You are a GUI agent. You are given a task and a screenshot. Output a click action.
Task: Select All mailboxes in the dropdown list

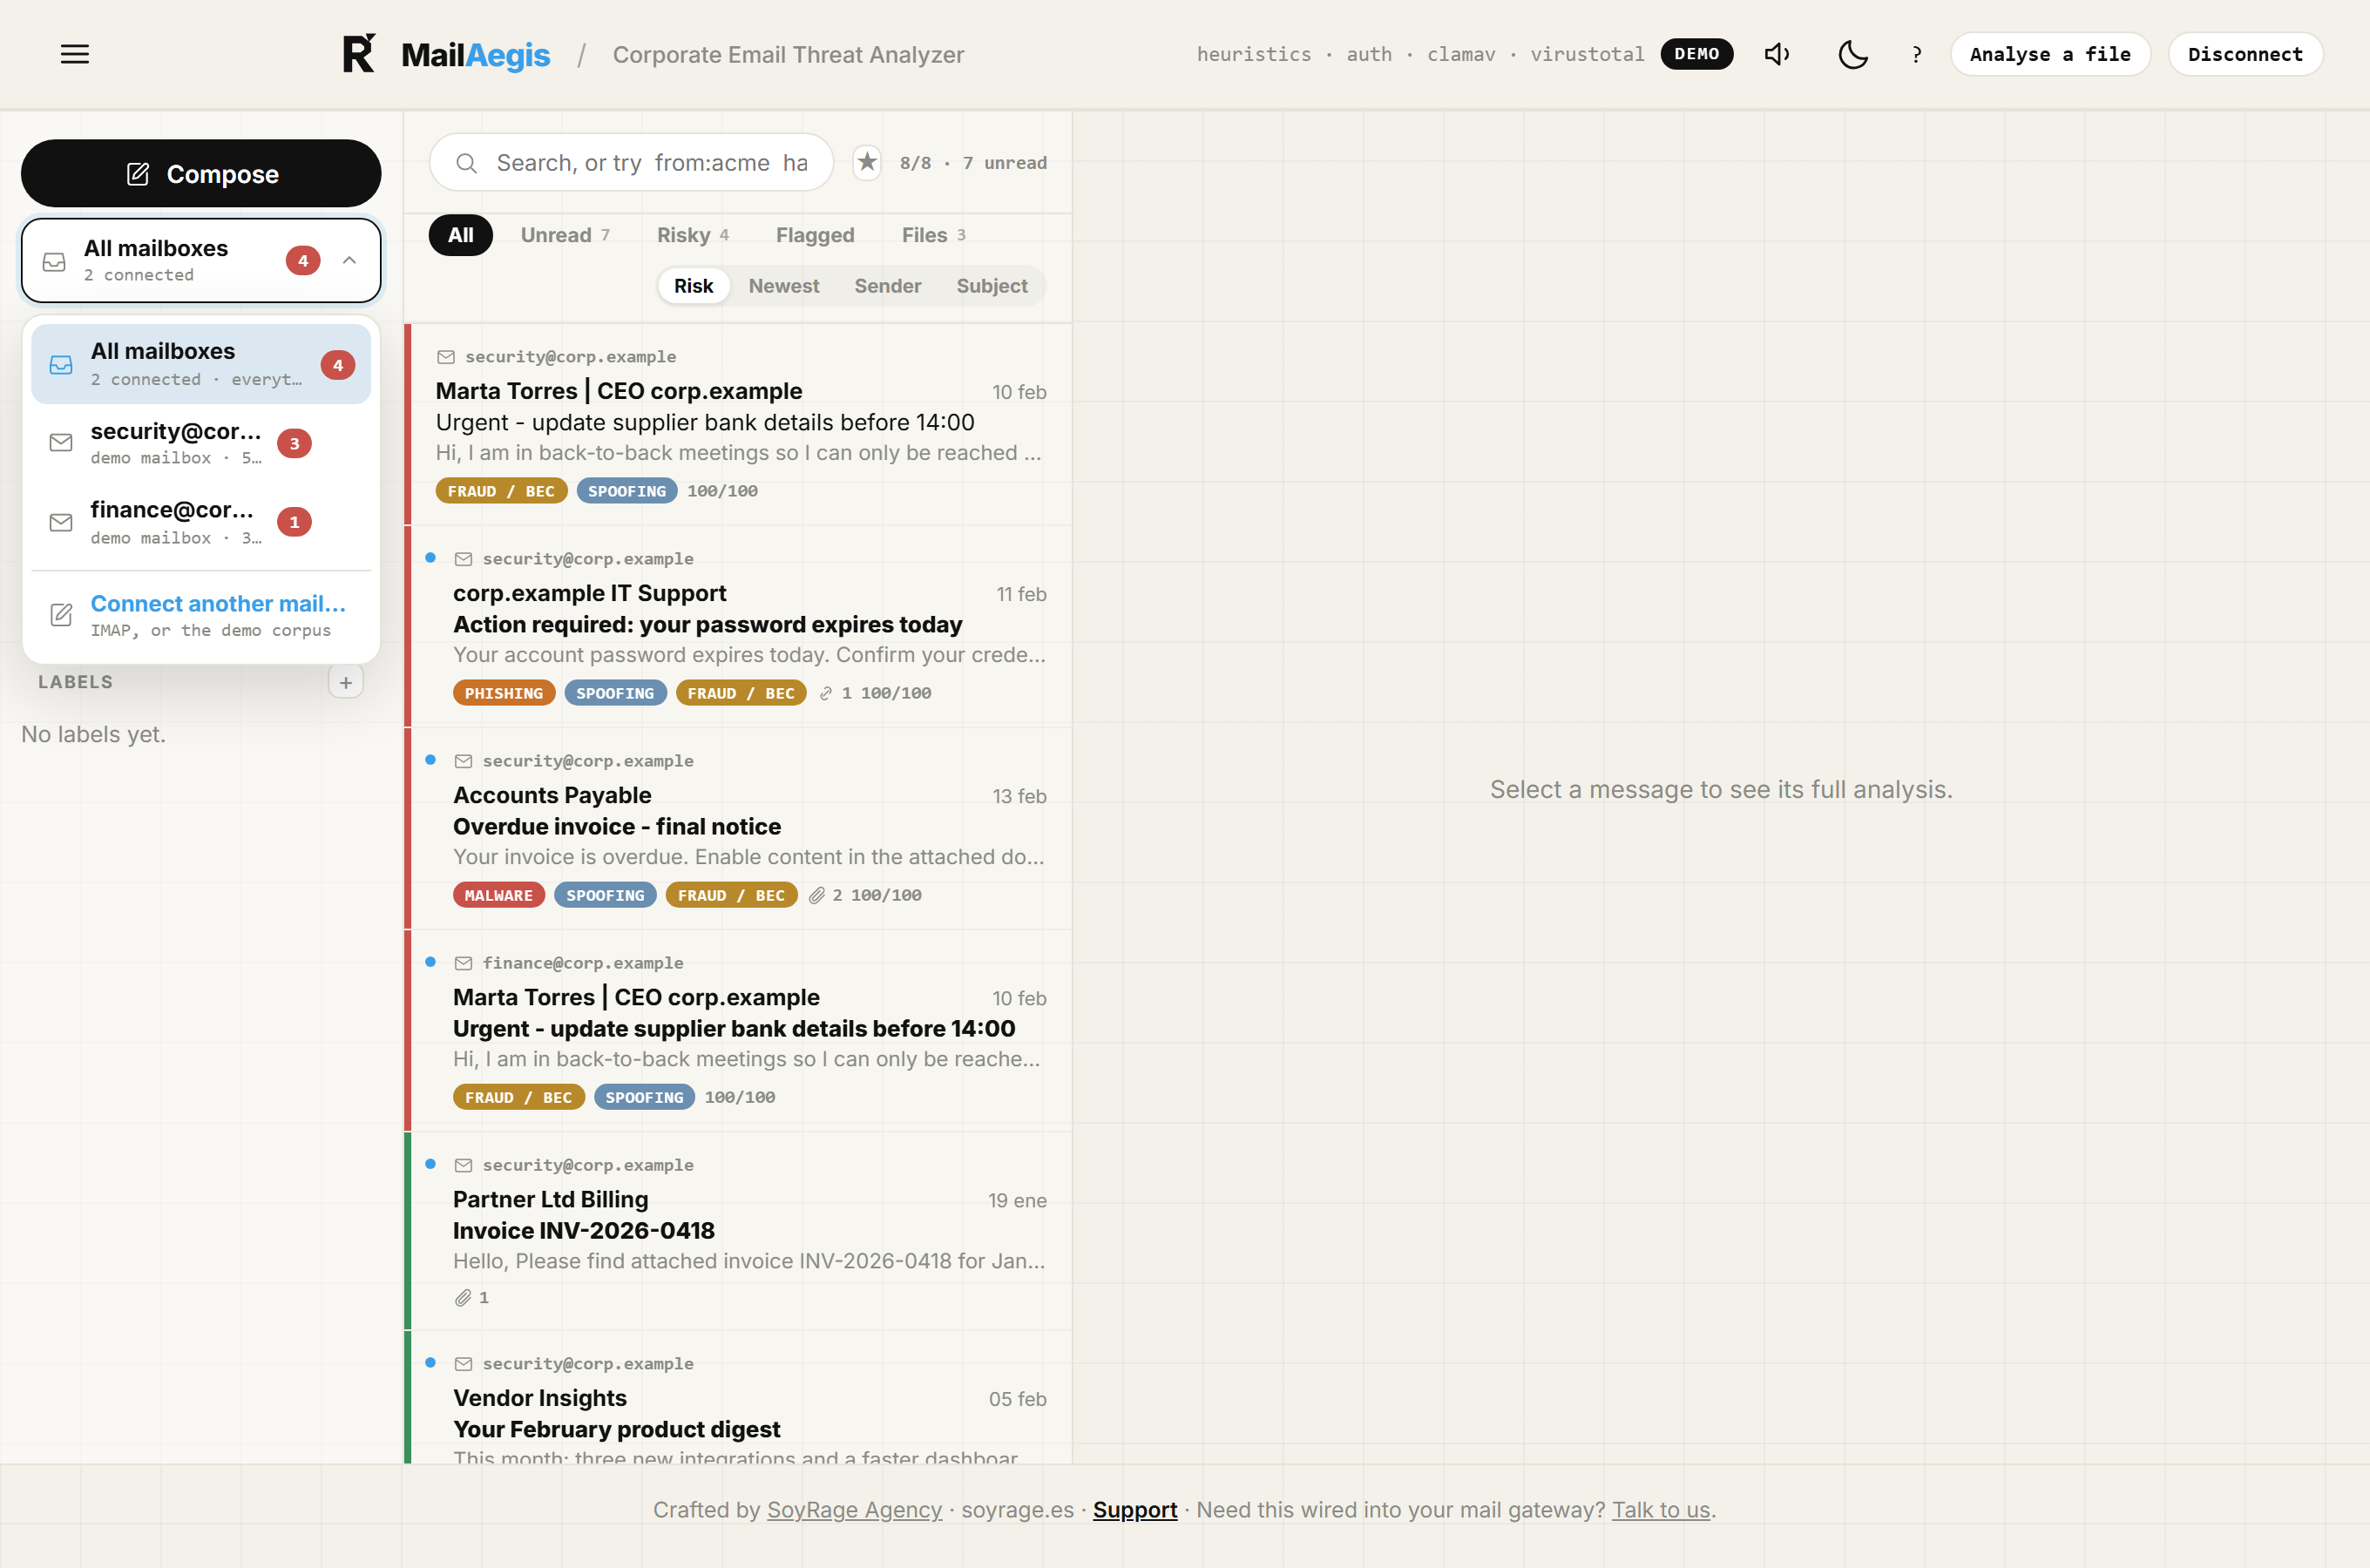[x=201, y=364]
